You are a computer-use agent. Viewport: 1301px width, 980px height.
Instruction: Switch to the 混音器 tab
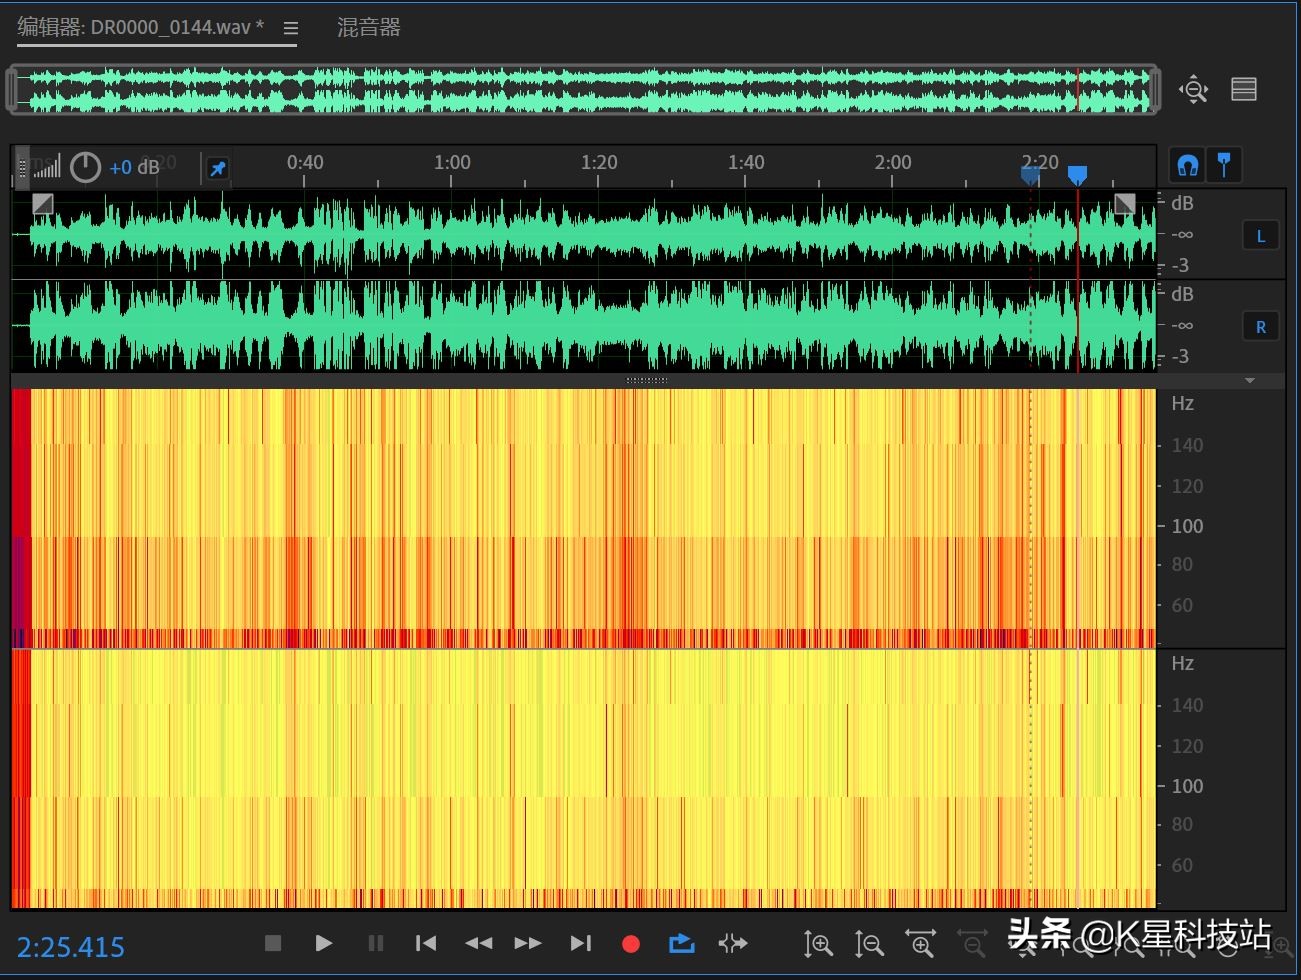point(368,28)
